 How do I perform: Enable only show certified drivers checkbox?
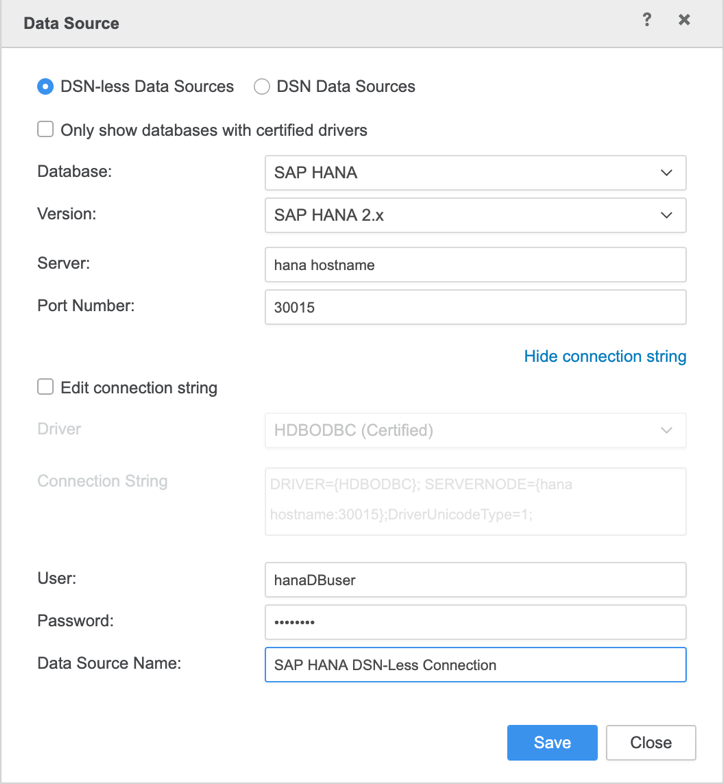(x=45, y=130)
